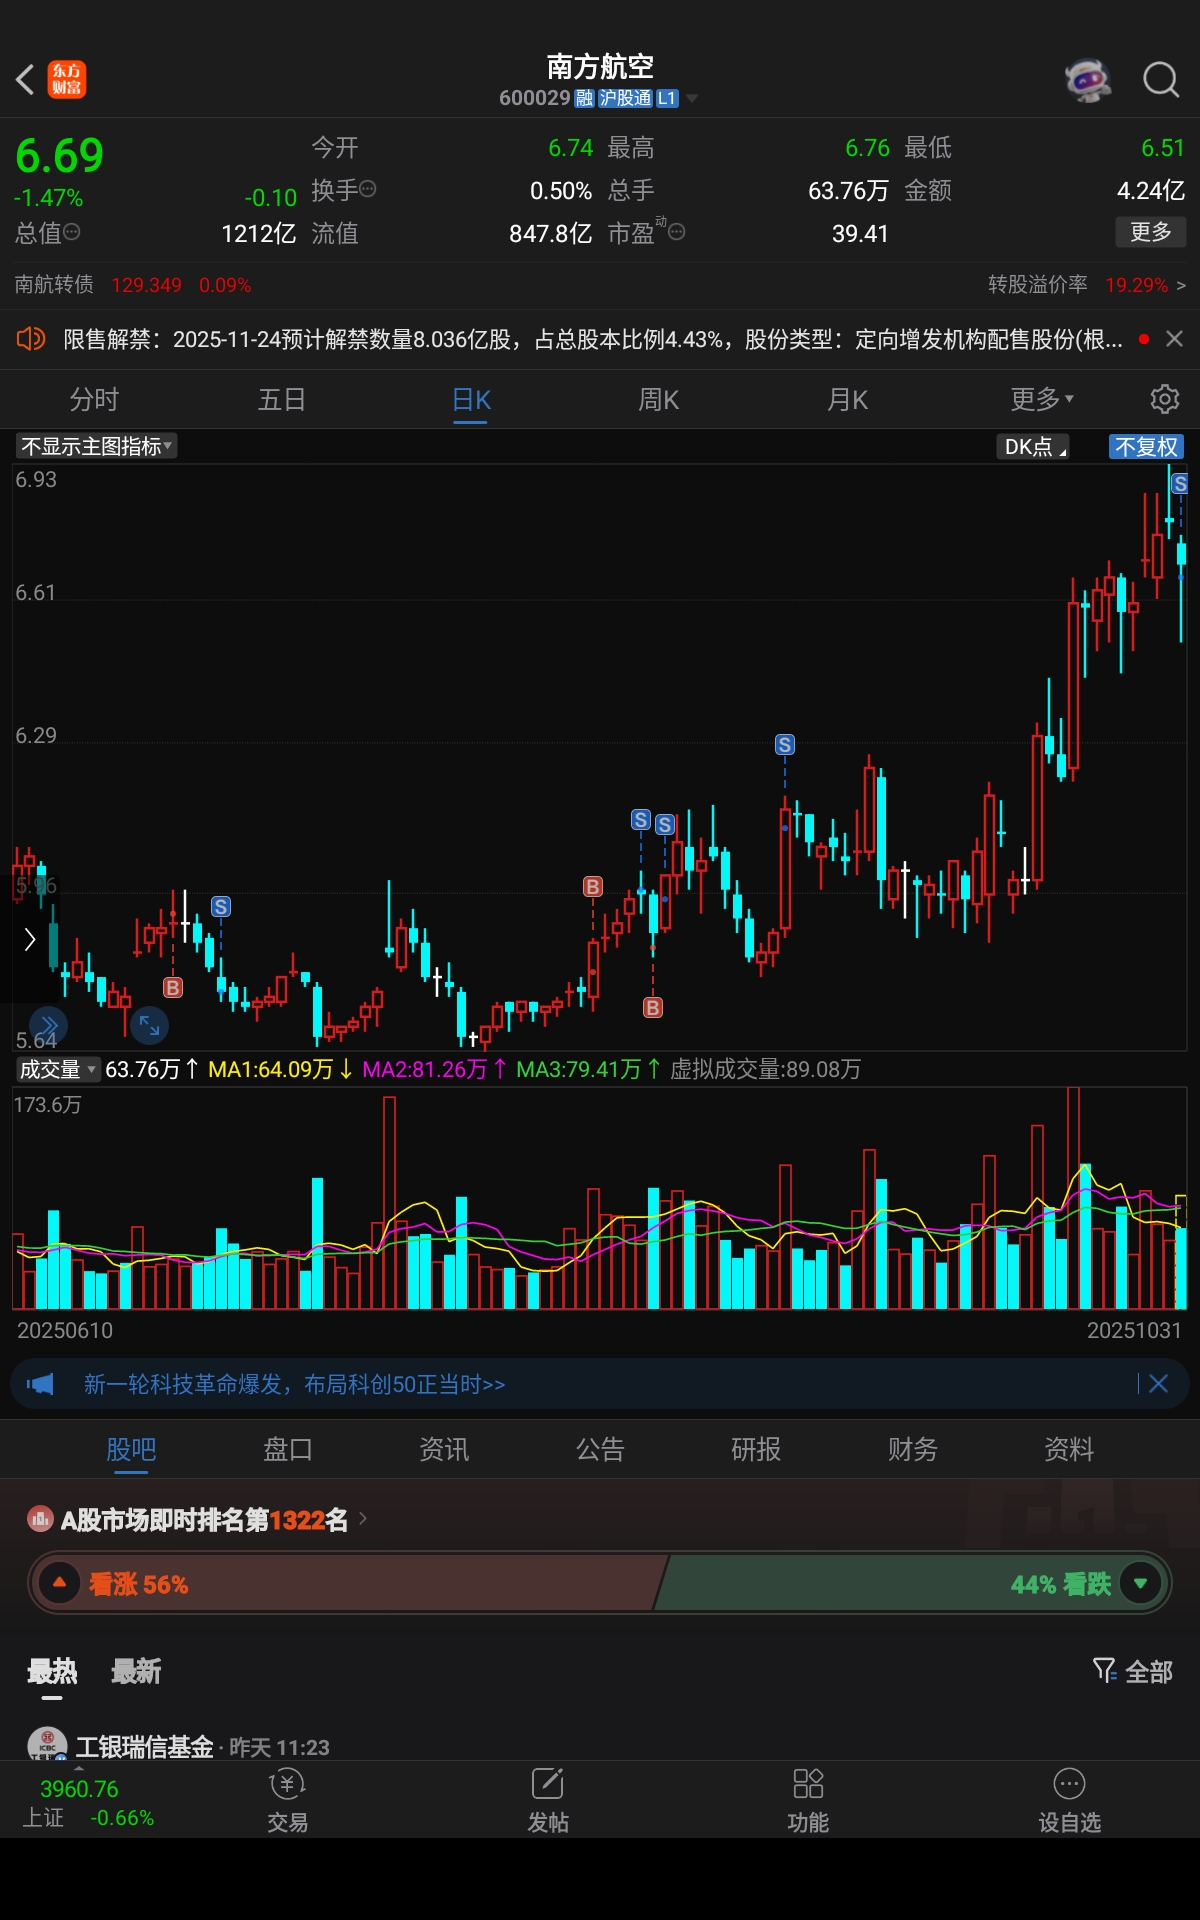Open the 财务 tab

913,1448
